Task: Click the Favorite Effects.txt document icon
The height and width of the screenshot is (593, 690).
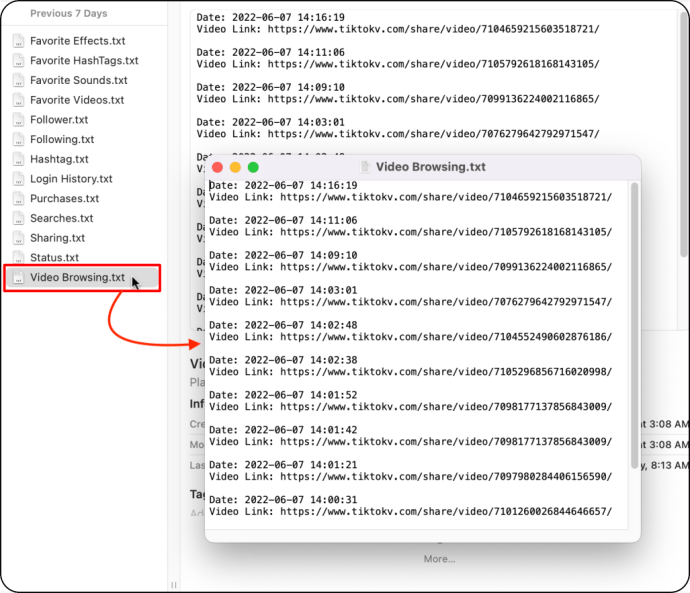Action: click(x=18, y=40)
